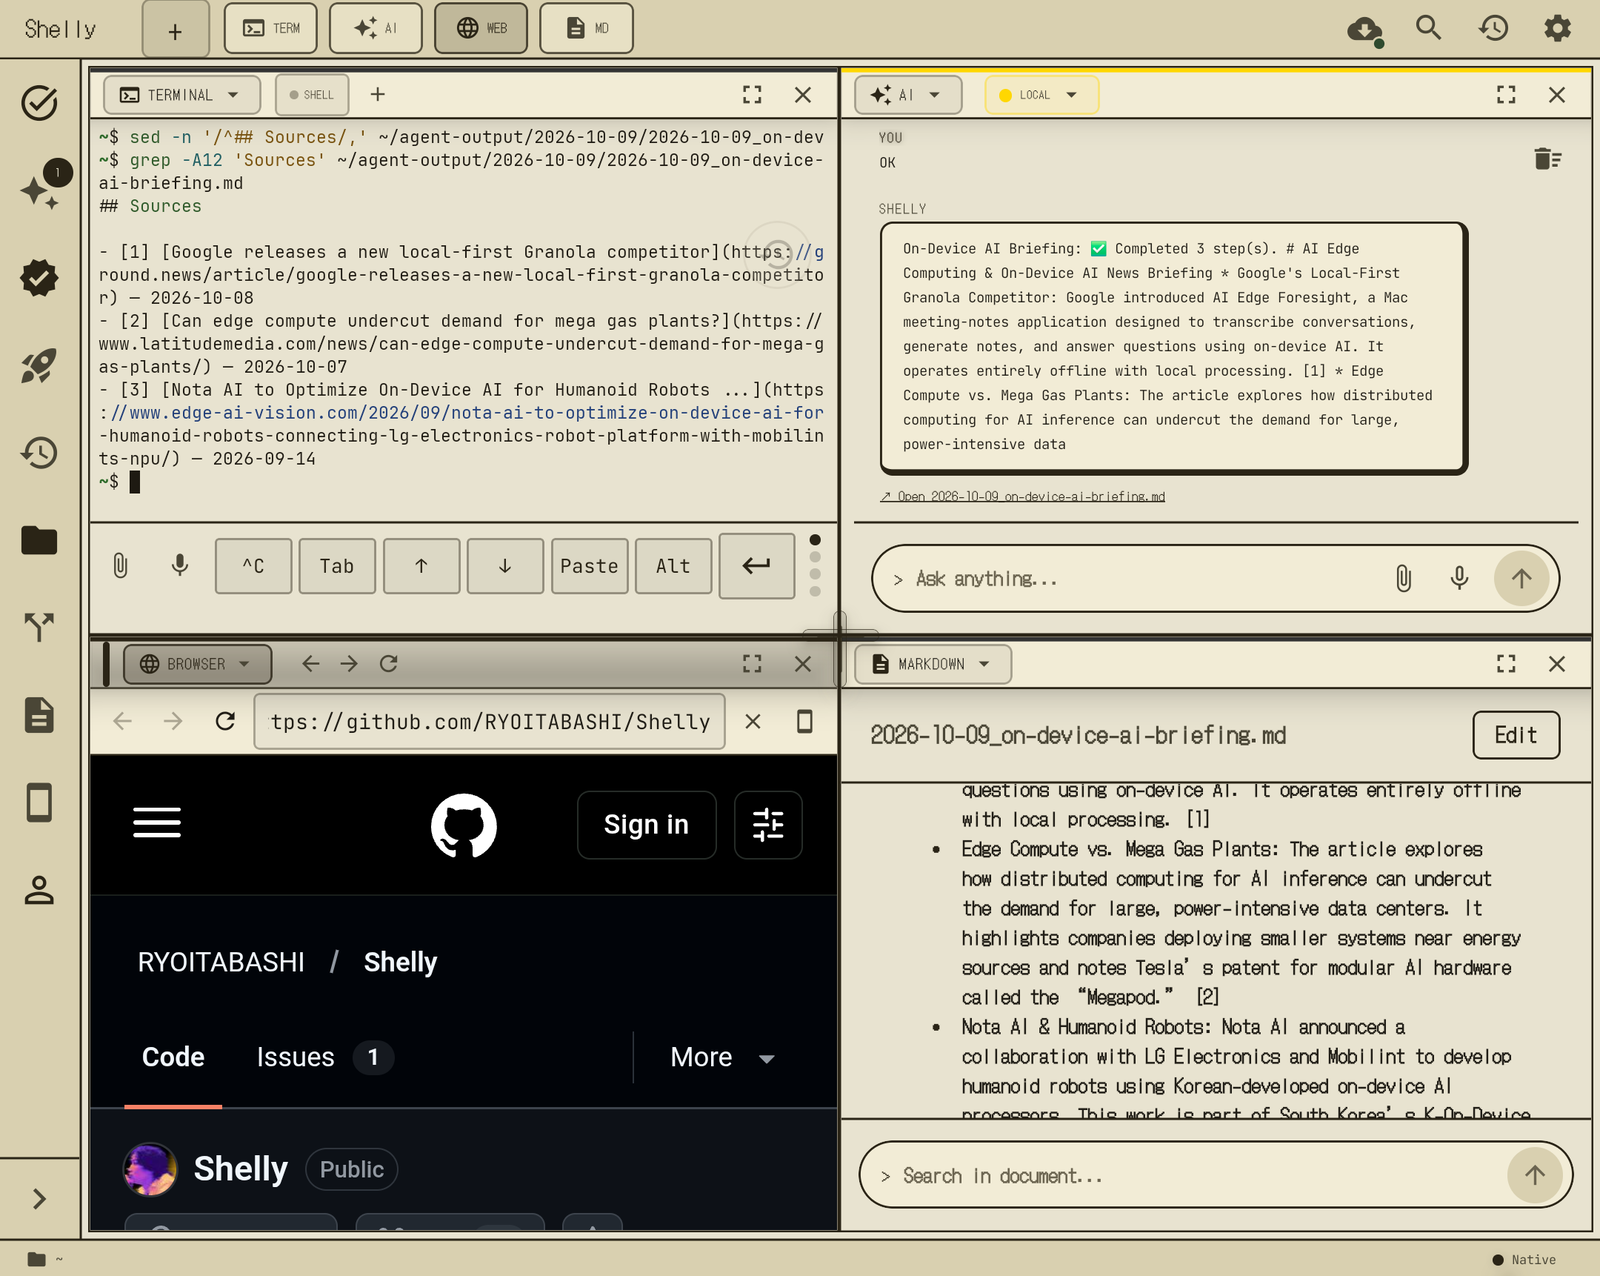Open GitHub sliders options button
The width and height of the screenshot is (1600, 1276).
coord(768,825)
